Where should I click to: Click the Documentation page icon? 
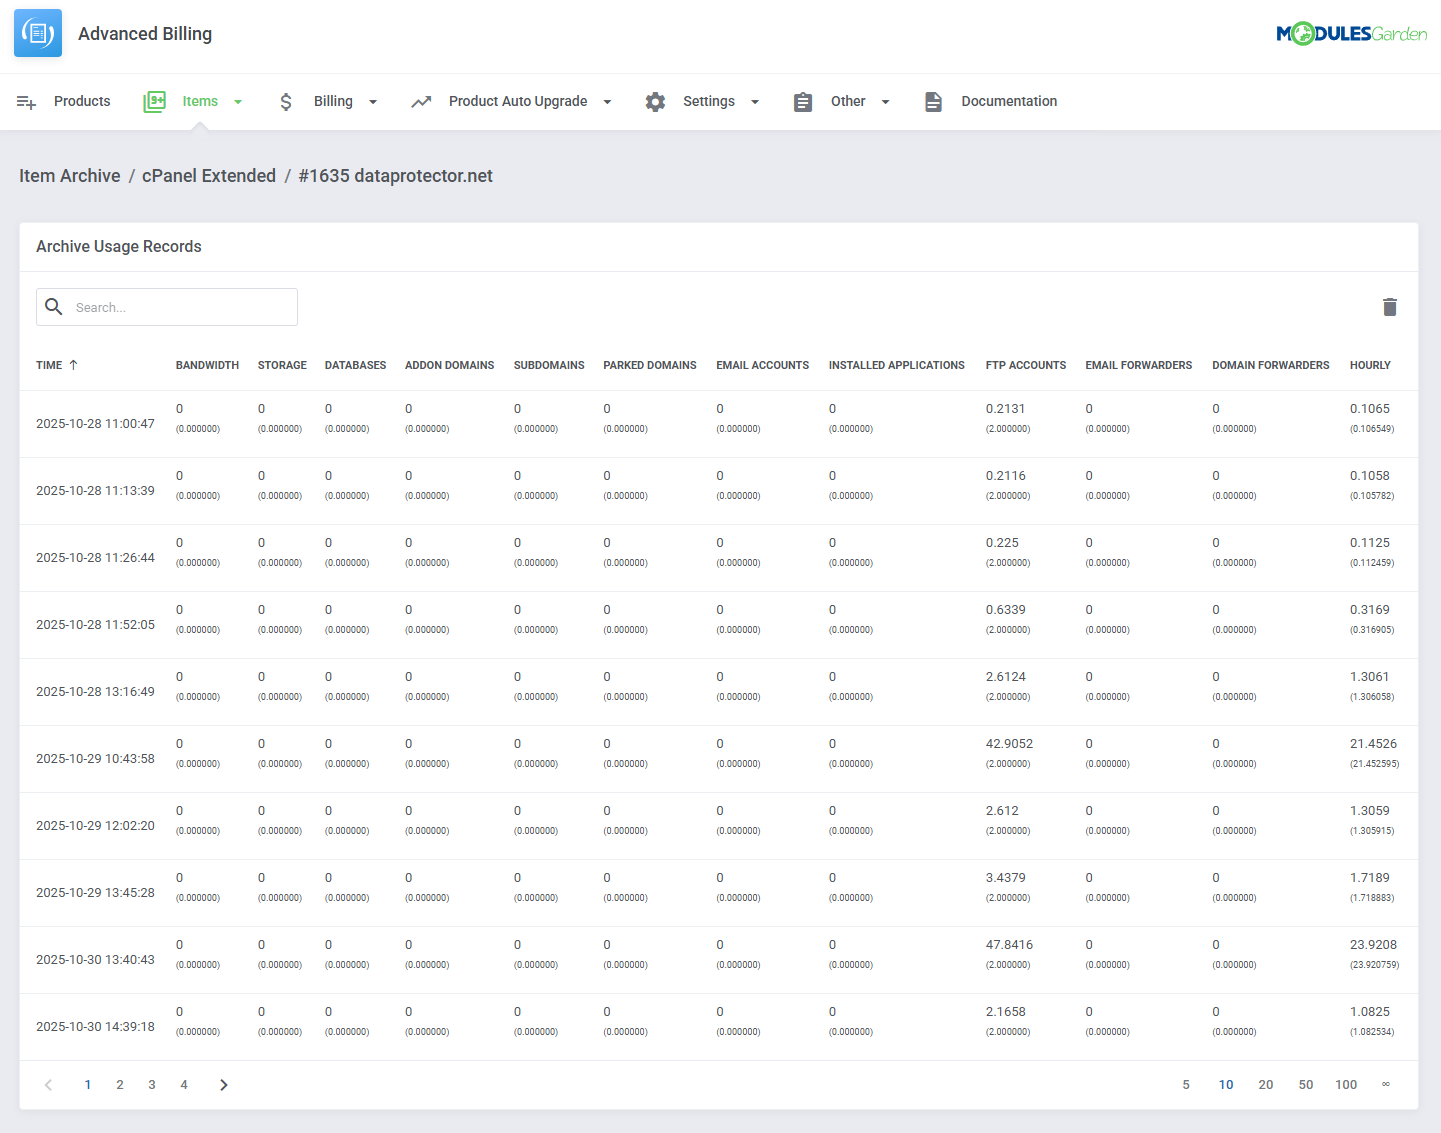pyautogui.click(x=933, y=101)
